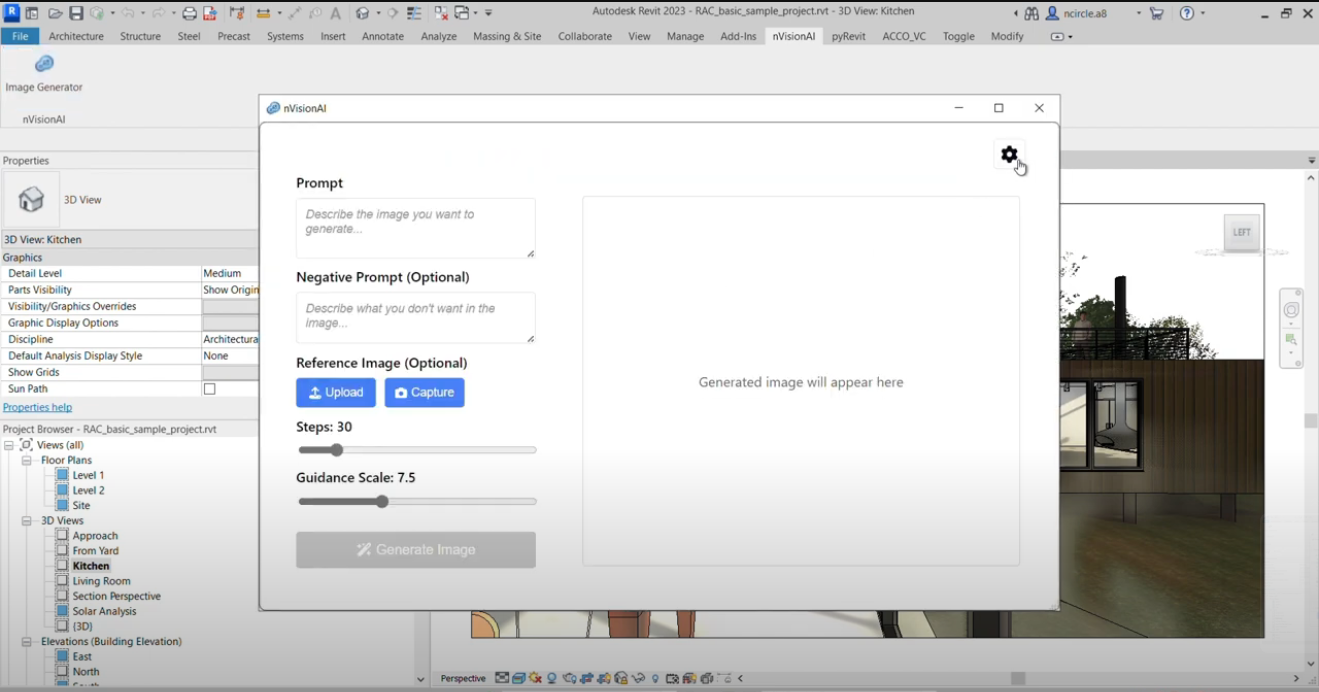
Task: Enable the Sun Path checkbox in Properties
Action: [x=210, y=389]
